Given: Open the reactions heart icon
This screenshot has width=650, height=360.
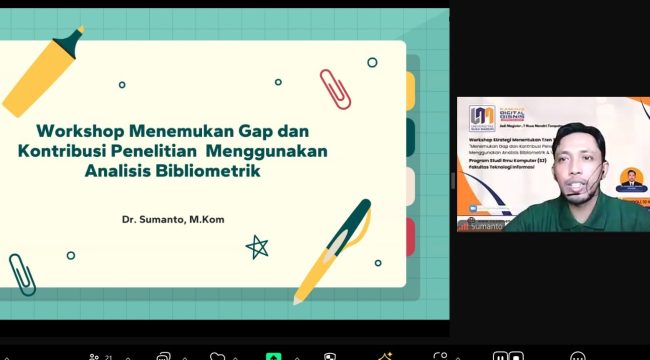Looking at the screenshot, I should click(x=217, y=357).
